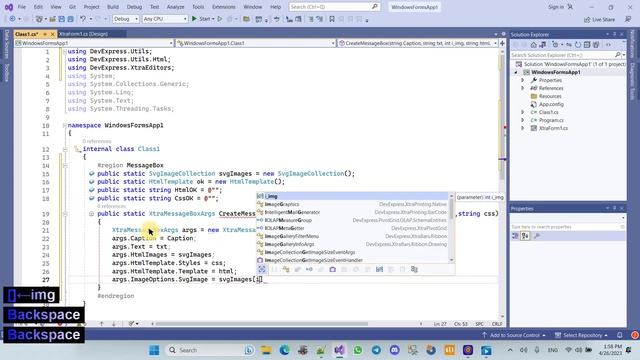Image resolution: width=640 pixels, height=360 pixels.
Task: Open the Project menu
Action: [x=91, y=7]
